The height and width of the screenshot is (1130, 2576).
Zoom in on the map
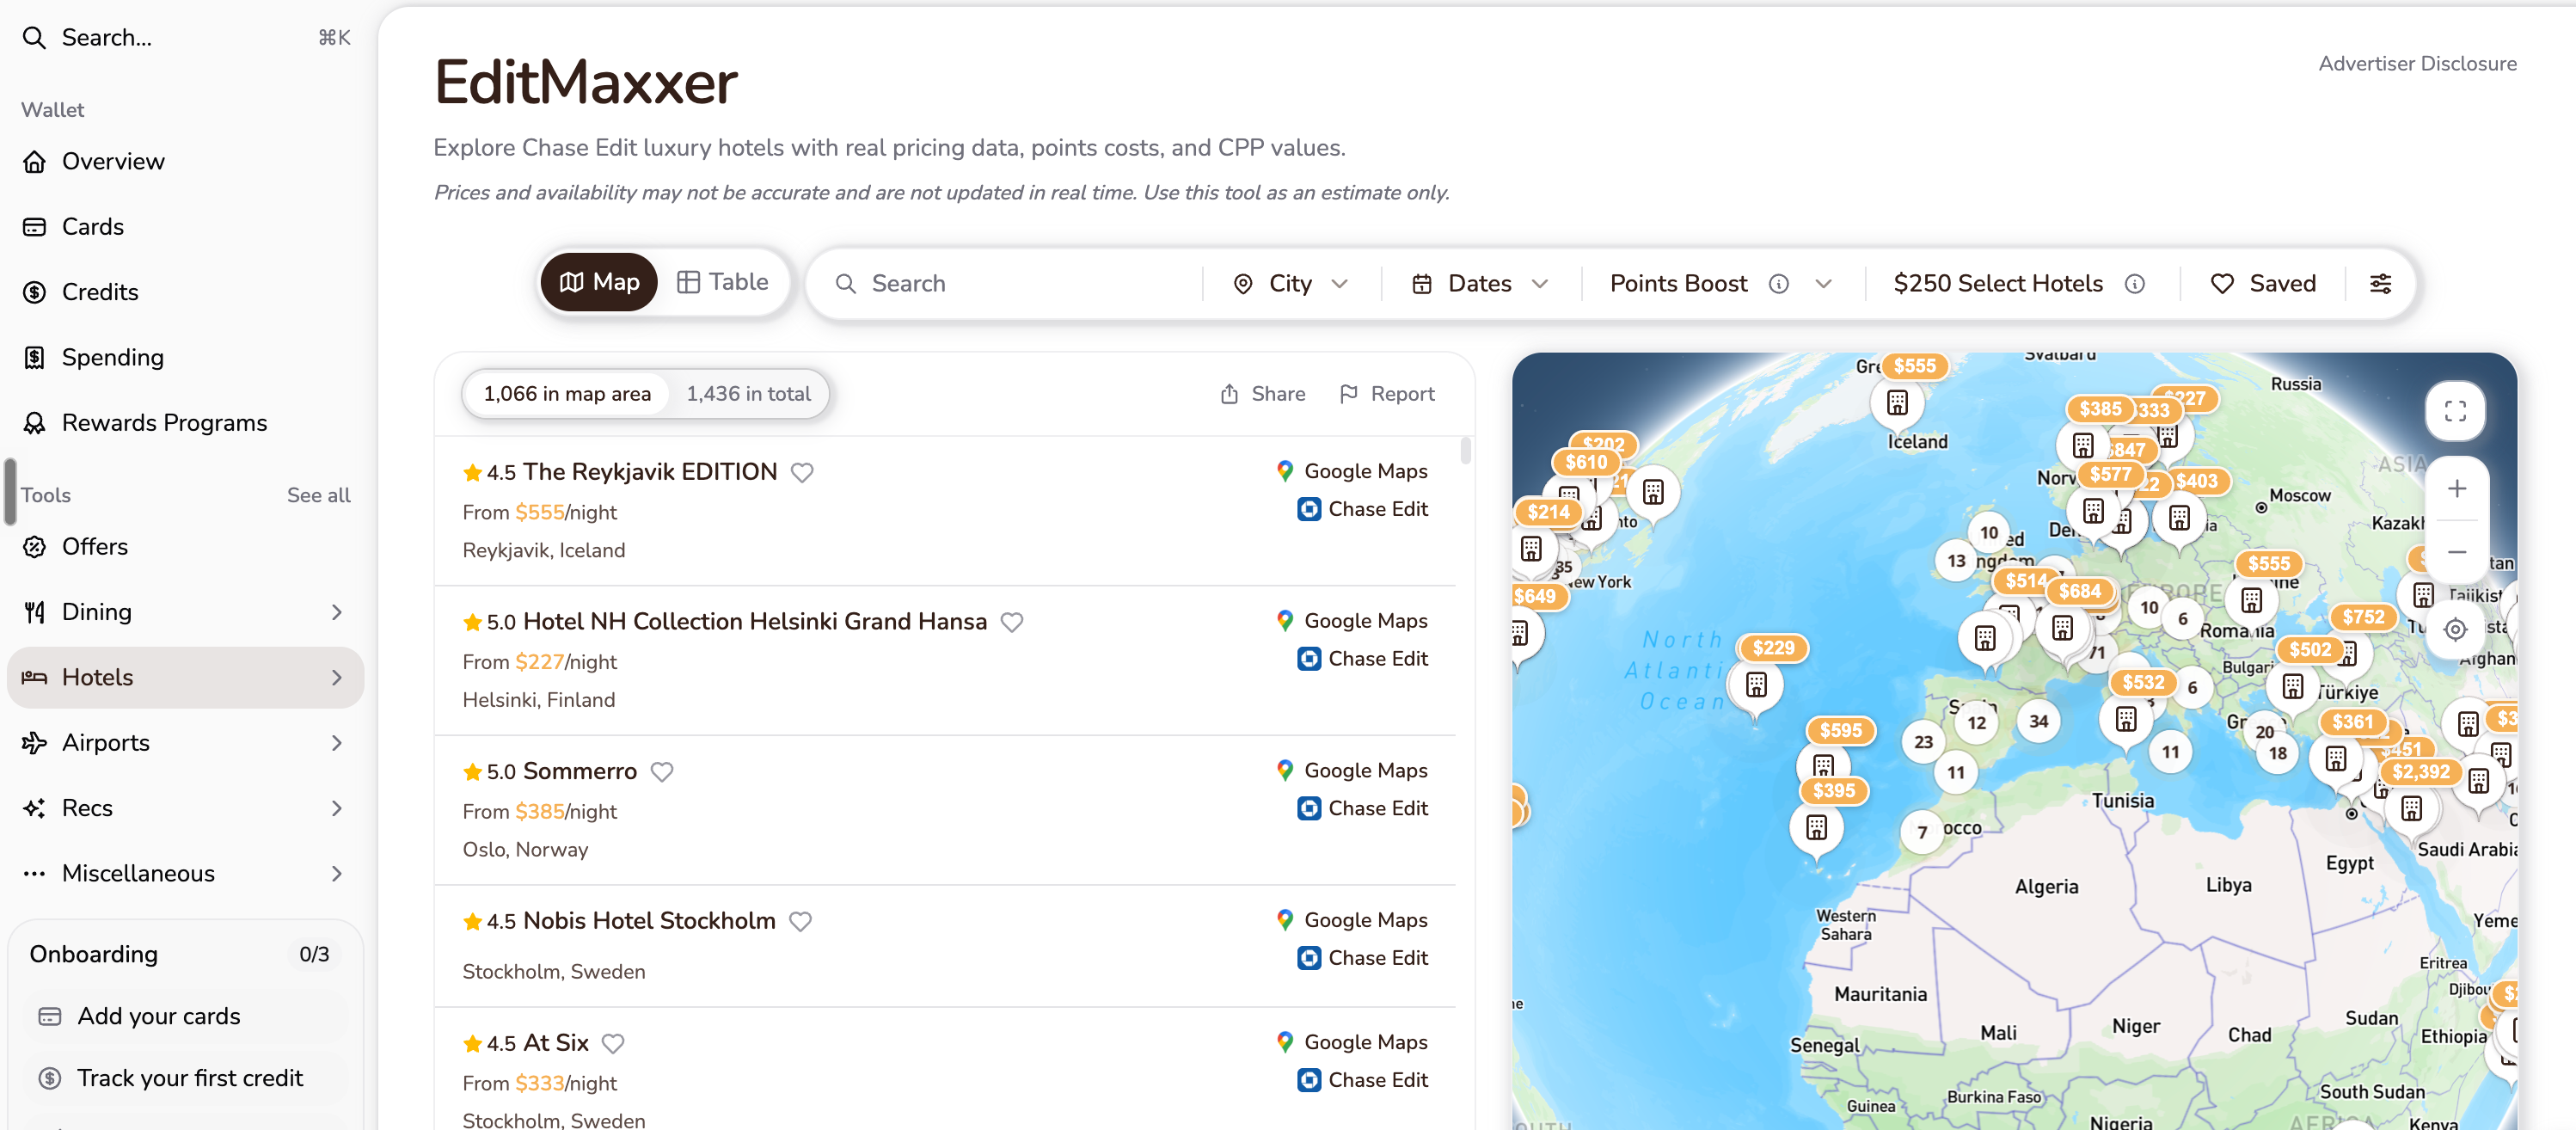[2456, 489]
